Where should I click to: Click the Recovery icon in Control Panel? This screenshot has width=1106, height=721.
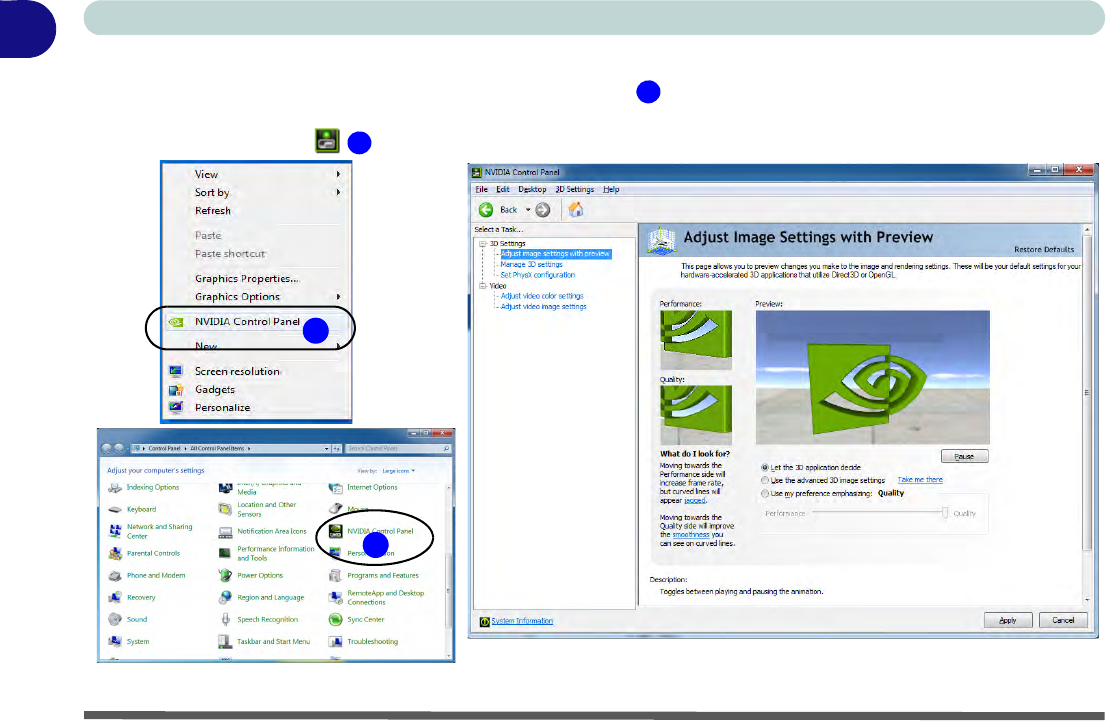(x=115, y=598)
